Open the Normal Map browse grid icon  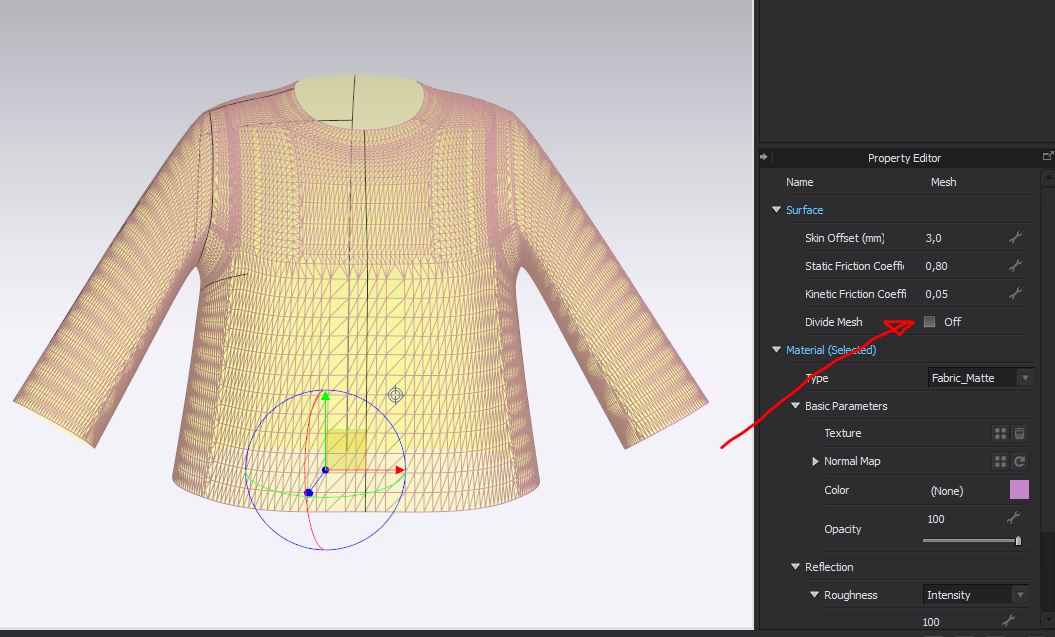click(x=999, y=461)
